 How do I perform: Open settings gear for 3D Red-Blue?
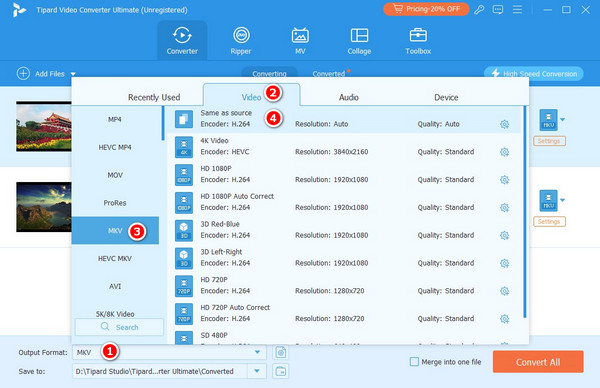[505, 235]
